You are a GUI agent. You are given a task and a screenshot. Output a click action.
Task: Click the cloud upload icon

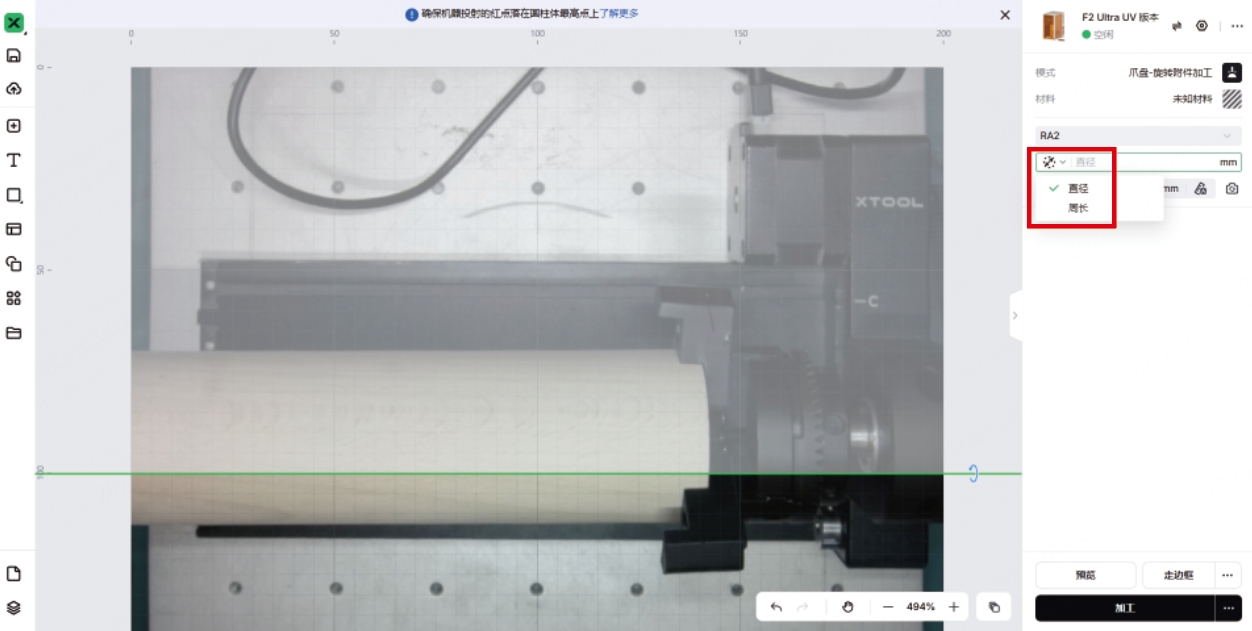[x=14, y=89]
